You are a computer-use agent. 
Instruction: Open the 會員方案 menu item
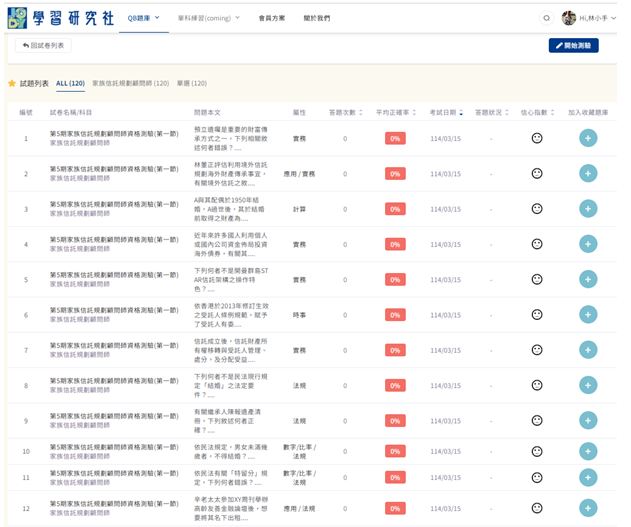click(271, 18)
